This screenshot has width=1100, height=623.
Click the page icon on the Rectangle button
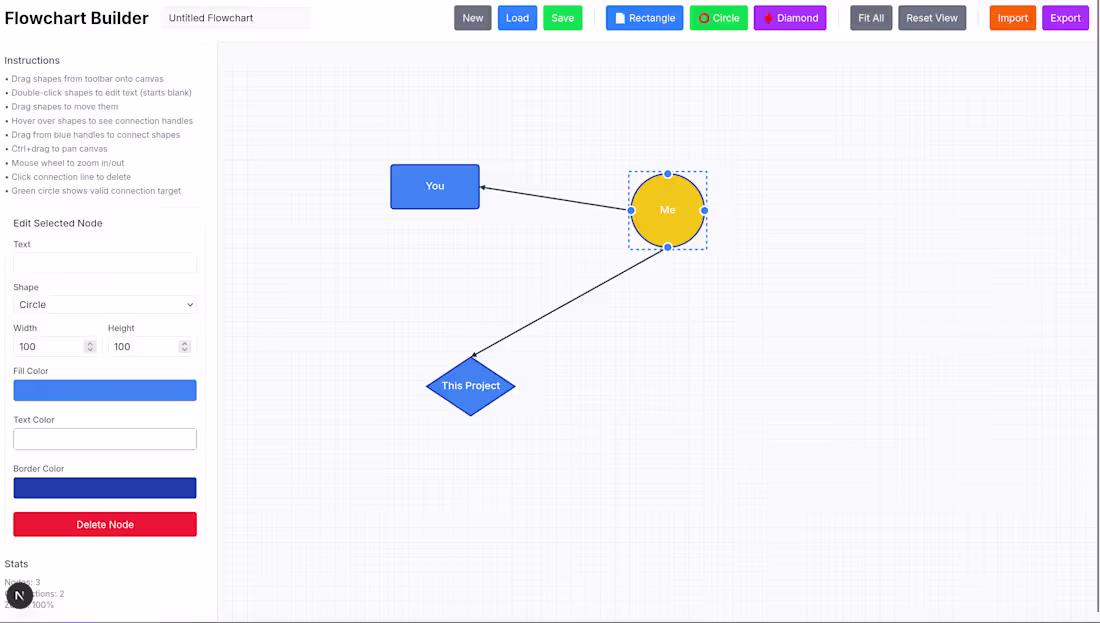tap(620, 18)
